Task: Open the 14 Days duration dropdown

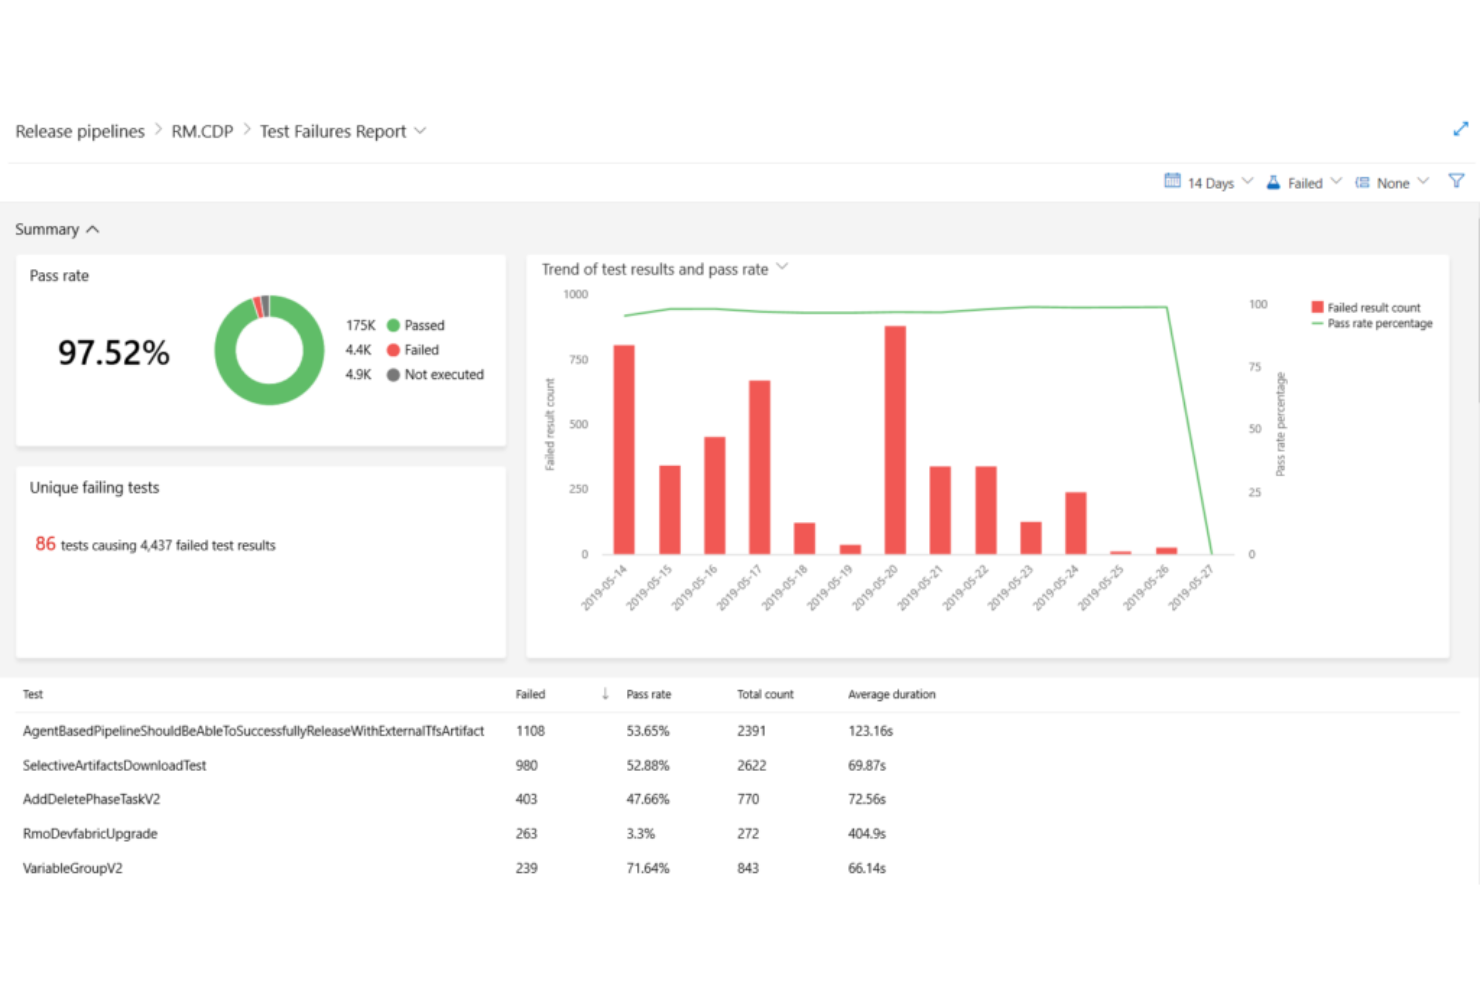Action: click(1213, 182)
